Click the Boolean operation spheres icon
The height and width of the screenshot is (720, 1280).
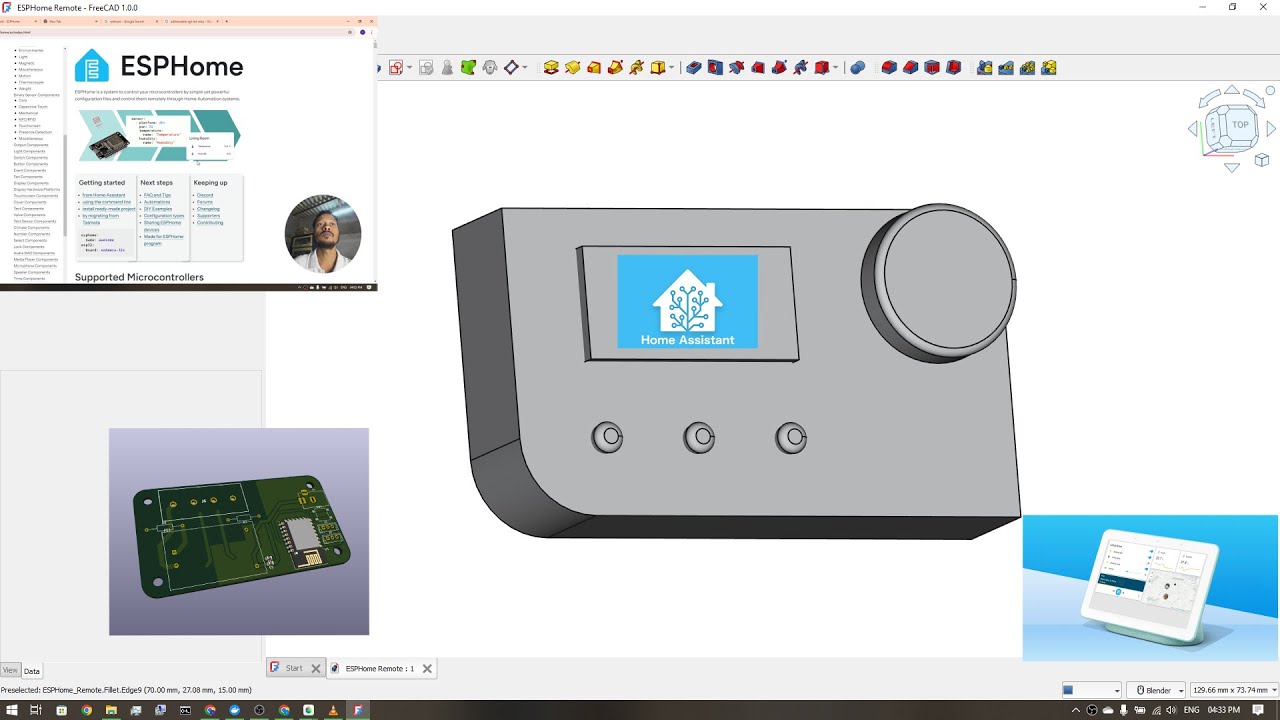(x=858, y=68)
